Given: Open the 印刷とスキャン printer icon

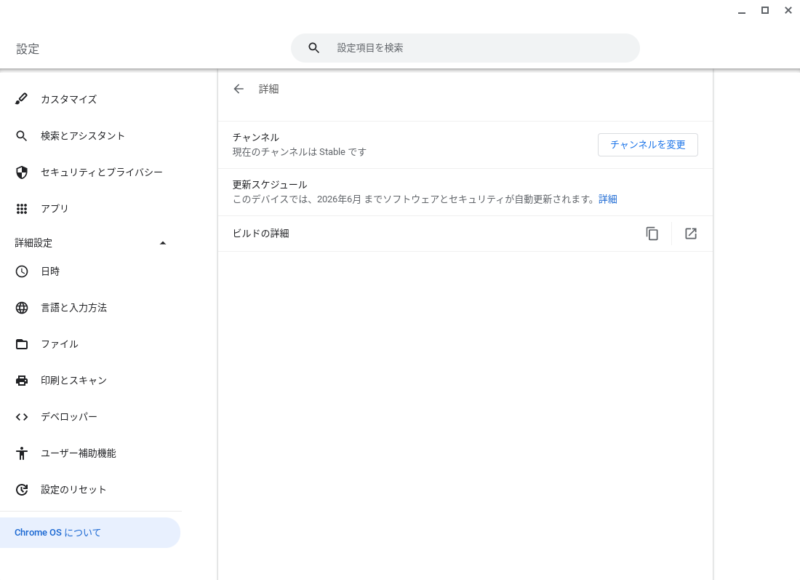Looking at the screenshot, I should click(x=21, y=381).
